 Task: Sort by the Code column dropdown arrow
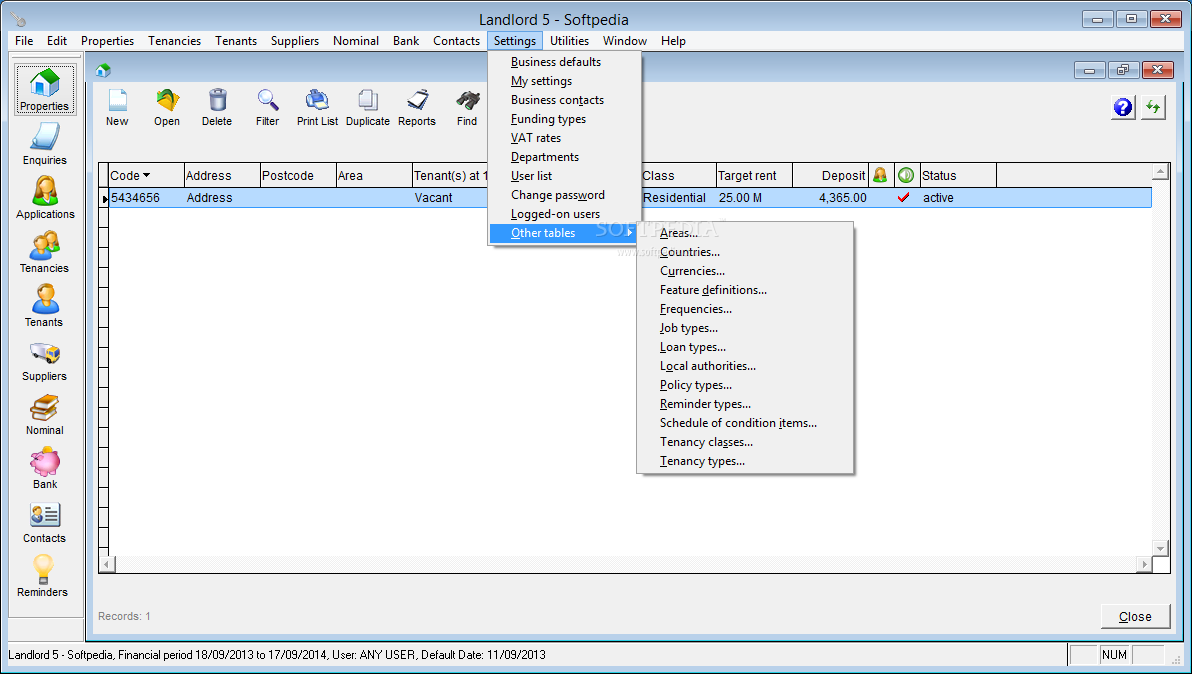click(x=146, y=176)
